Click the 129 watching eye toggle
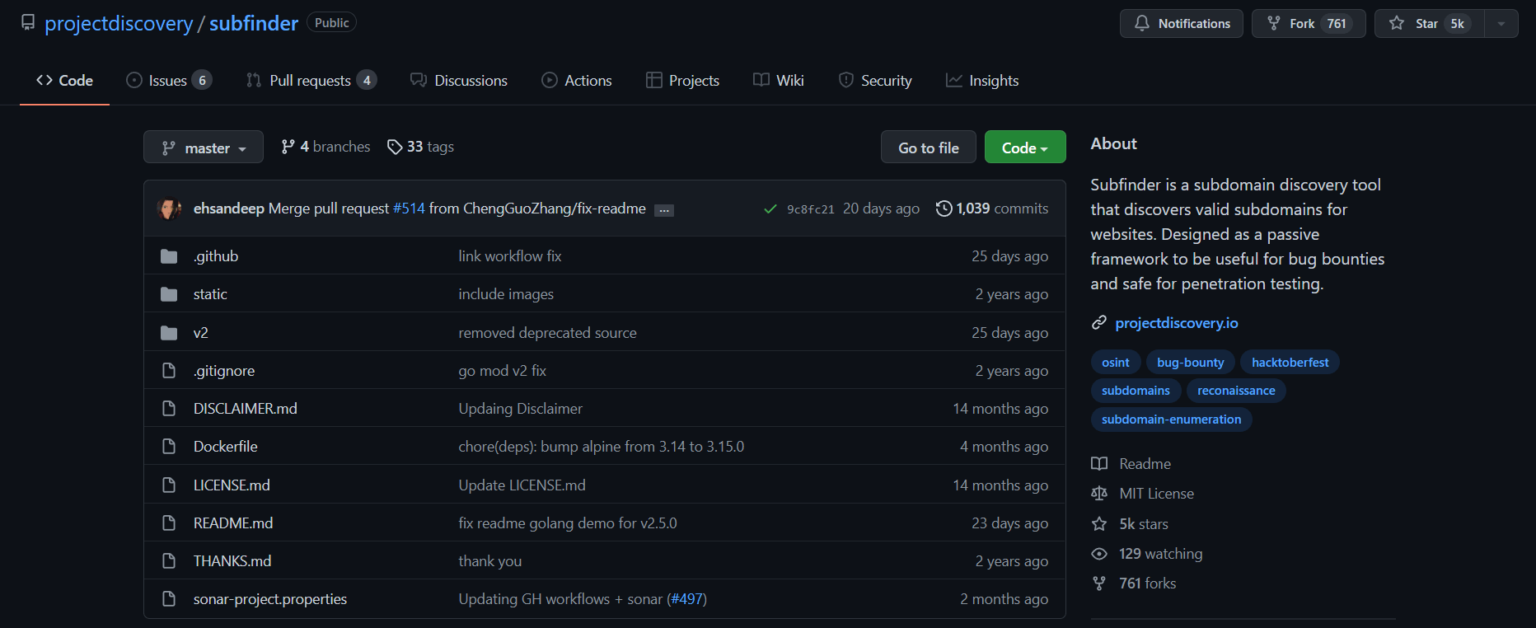The height and width of the screenshot is (628, 1536). click(x=1099, y=553)
